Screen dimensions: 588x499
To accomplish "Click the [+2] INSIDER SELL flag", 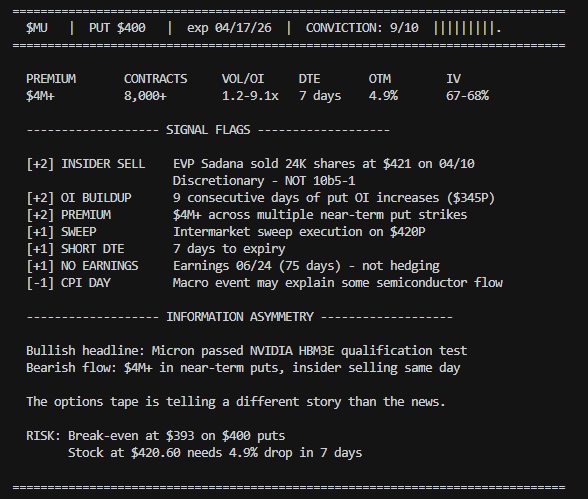I will coord(86,164).
